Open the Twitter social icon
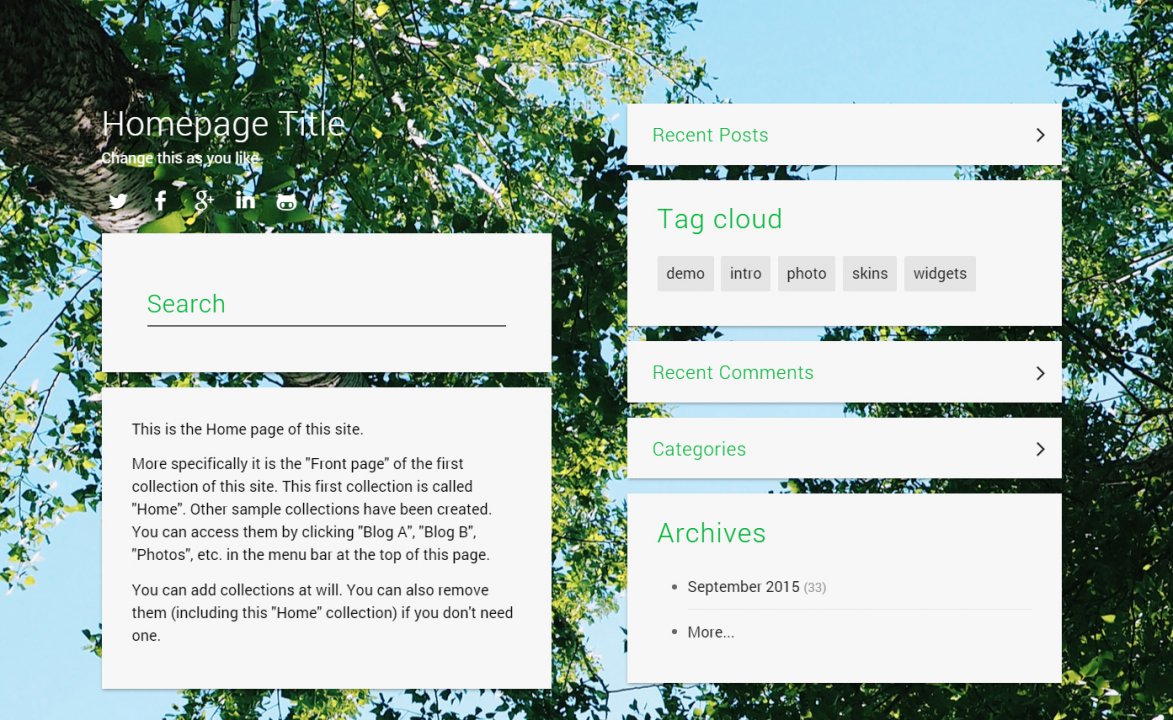 (118, 201)
